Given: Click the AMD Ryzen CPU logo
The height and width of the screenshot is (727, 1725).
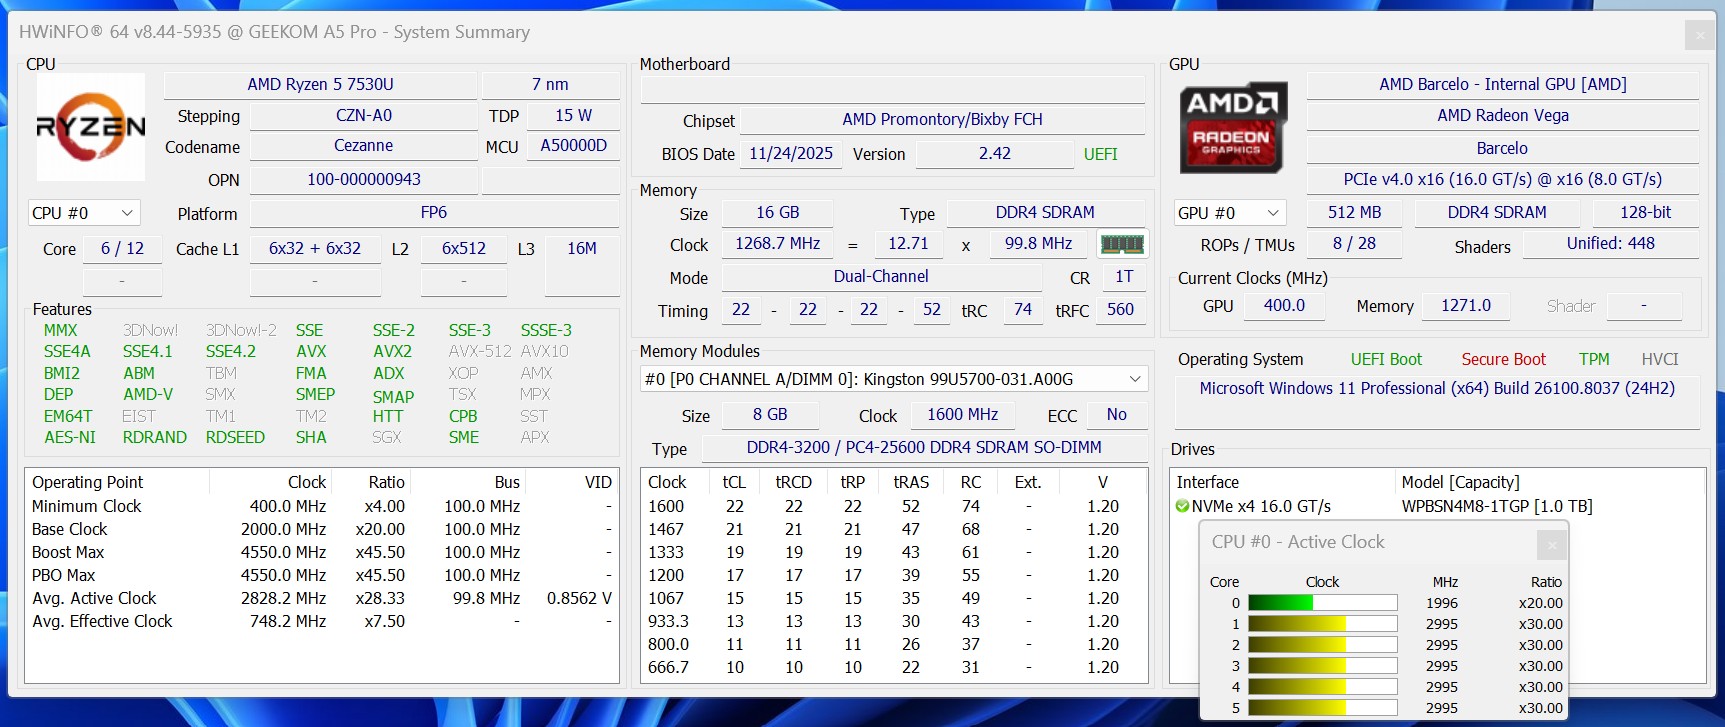Looking at the screenshot, I should click(x=91, y=127).
